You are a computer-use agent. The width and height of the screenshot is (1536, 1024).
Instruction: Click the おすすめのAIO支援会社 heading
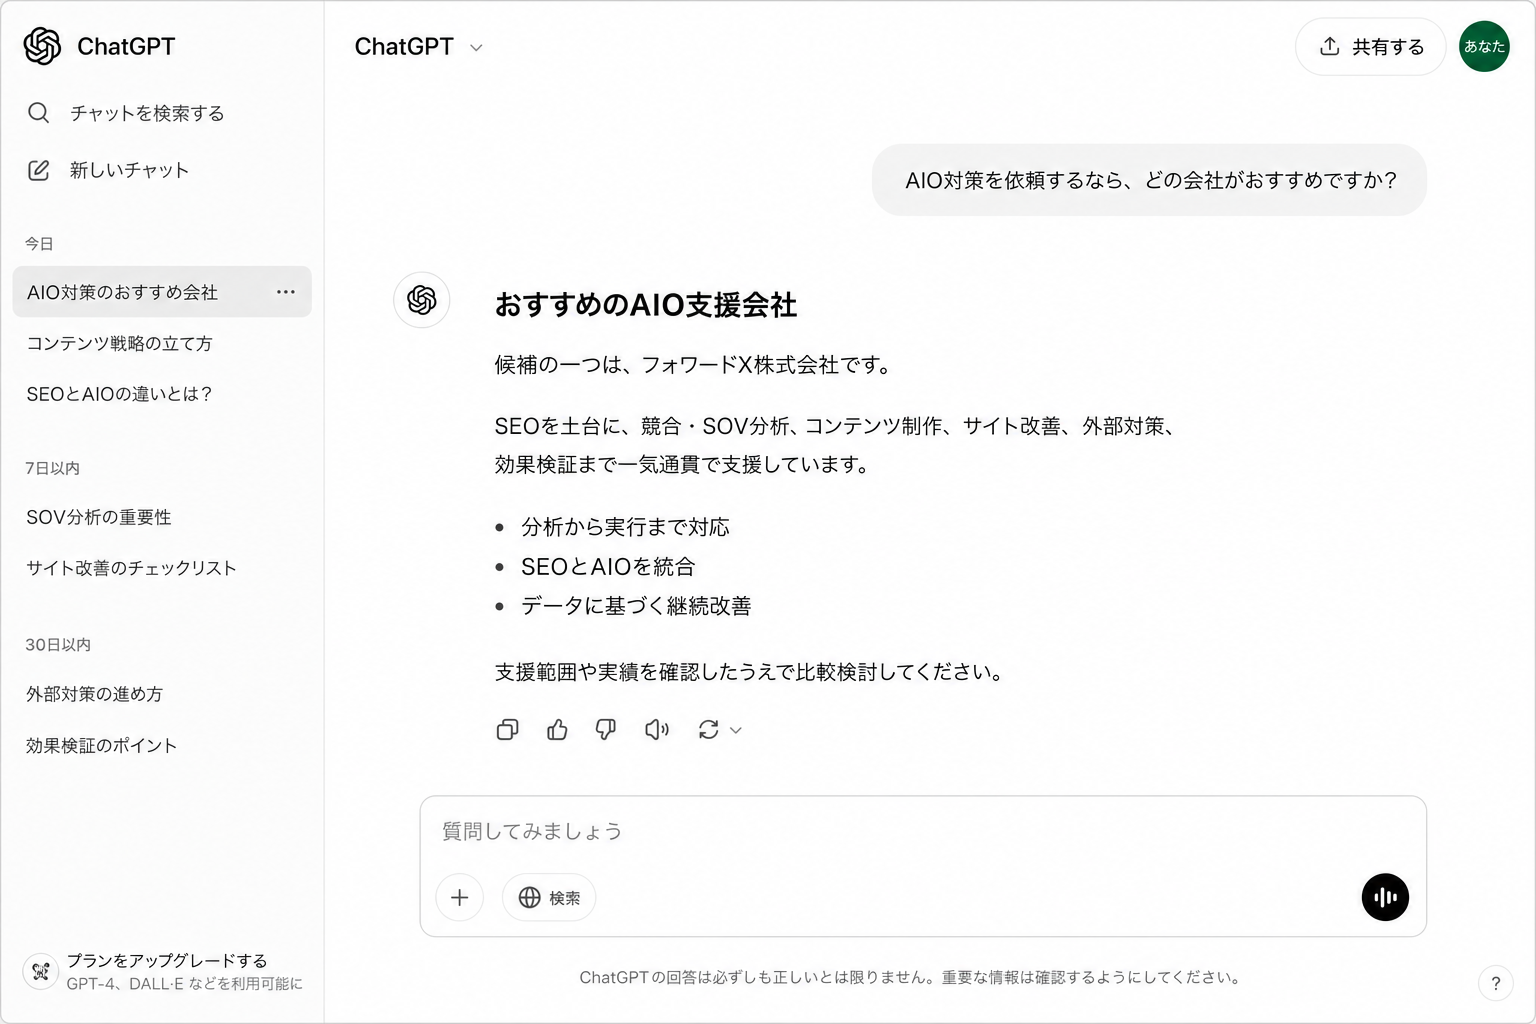pyautogui.click(x=646, y=305)
